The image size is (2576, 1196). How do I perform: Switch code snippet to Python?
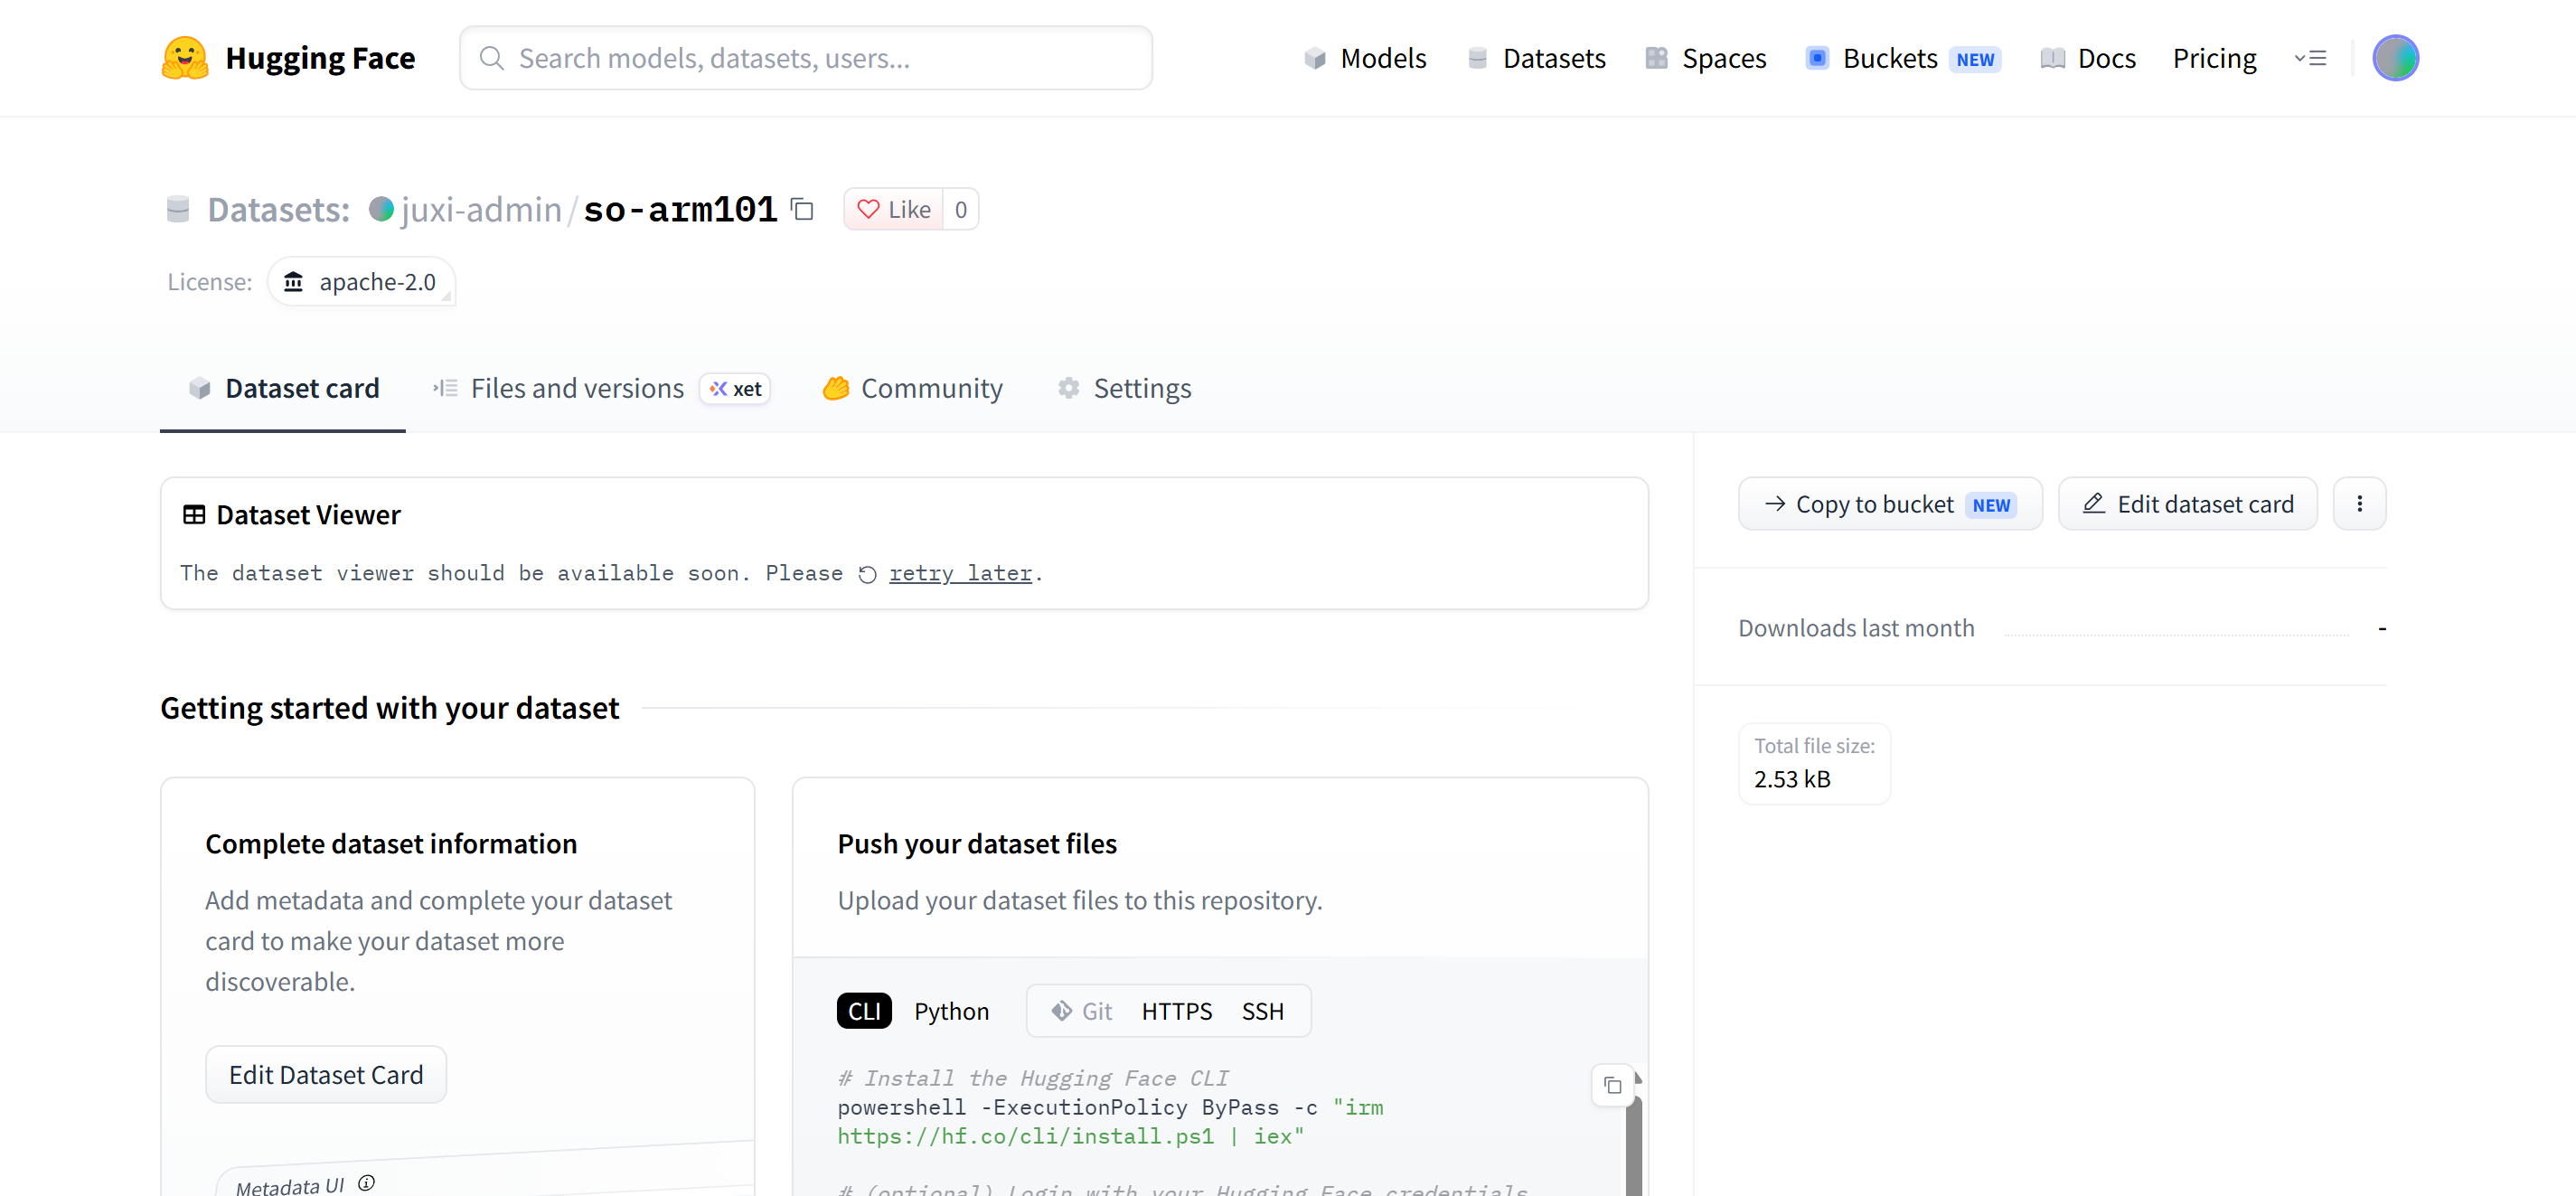pos(951,1011)
